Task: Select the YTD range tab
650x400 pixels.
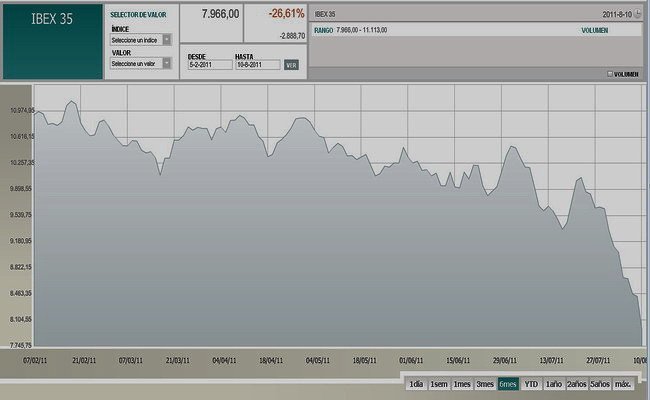Action: [531, 384]
